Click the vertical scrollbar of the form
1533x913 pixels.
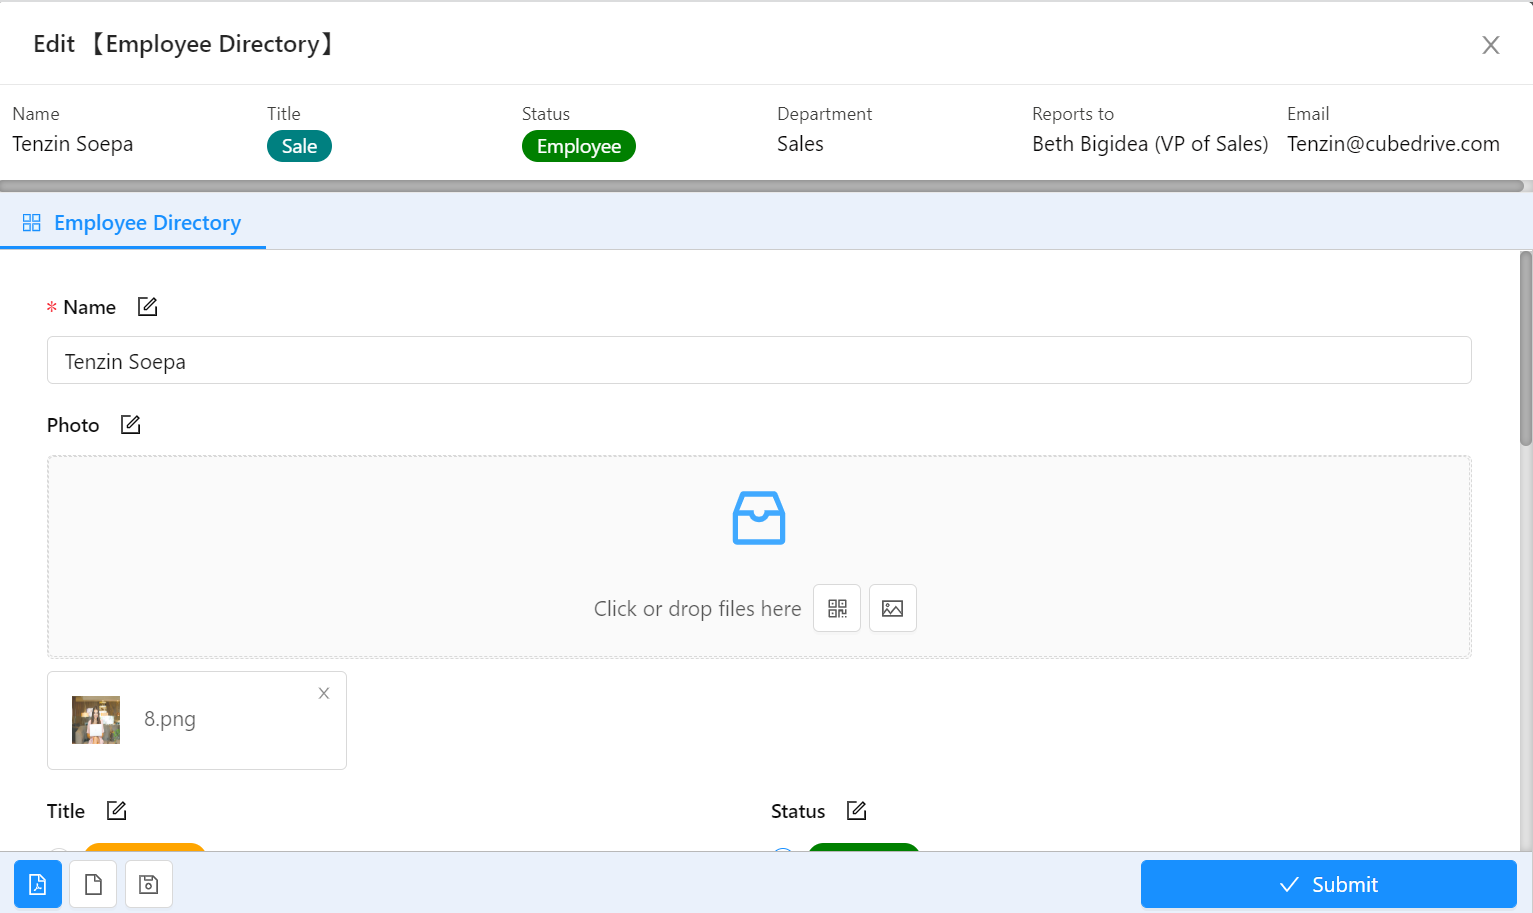[1526, 348]
